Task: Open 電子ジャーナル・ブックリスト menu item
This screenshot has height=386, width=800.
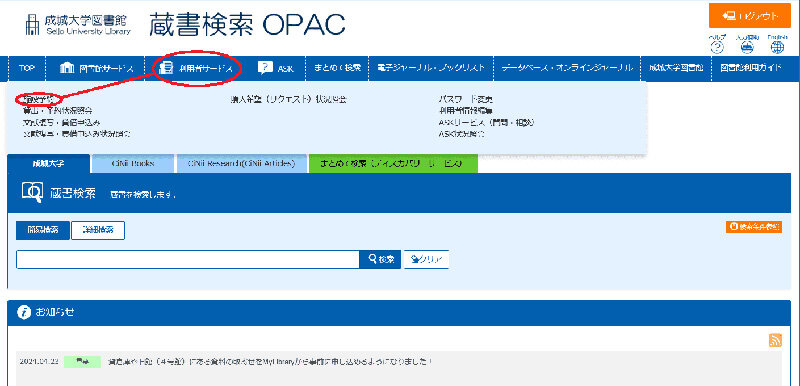Action: pos(431,68)
